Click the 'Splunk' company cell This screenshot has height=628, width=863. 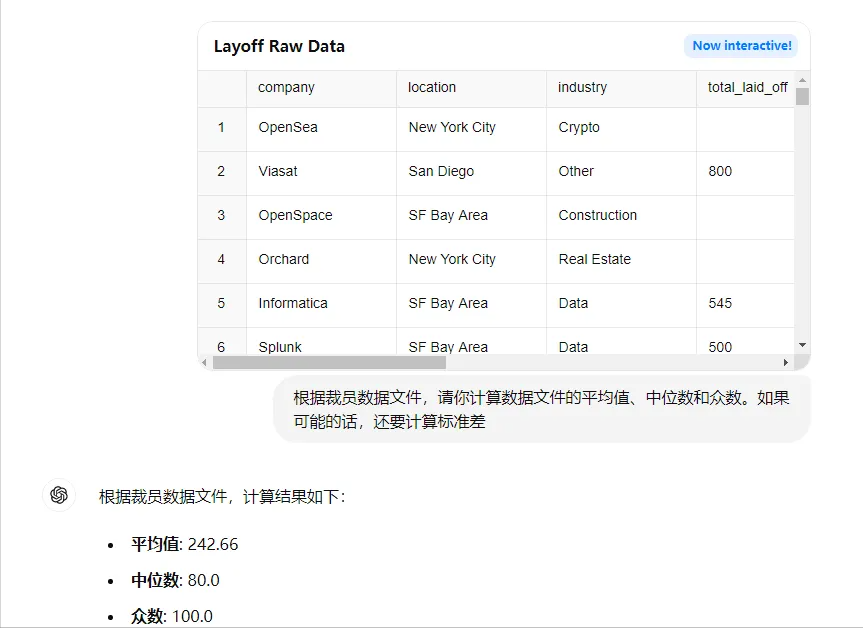click(x=321, y=342)
